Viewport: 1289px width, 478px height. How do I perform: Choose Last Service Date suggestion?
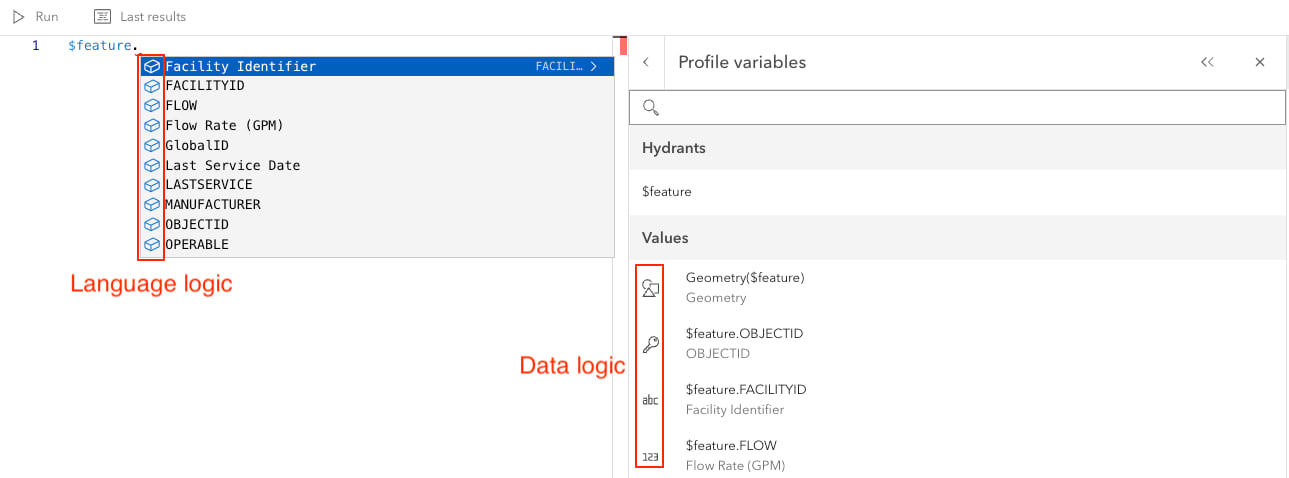click(232, 165)
